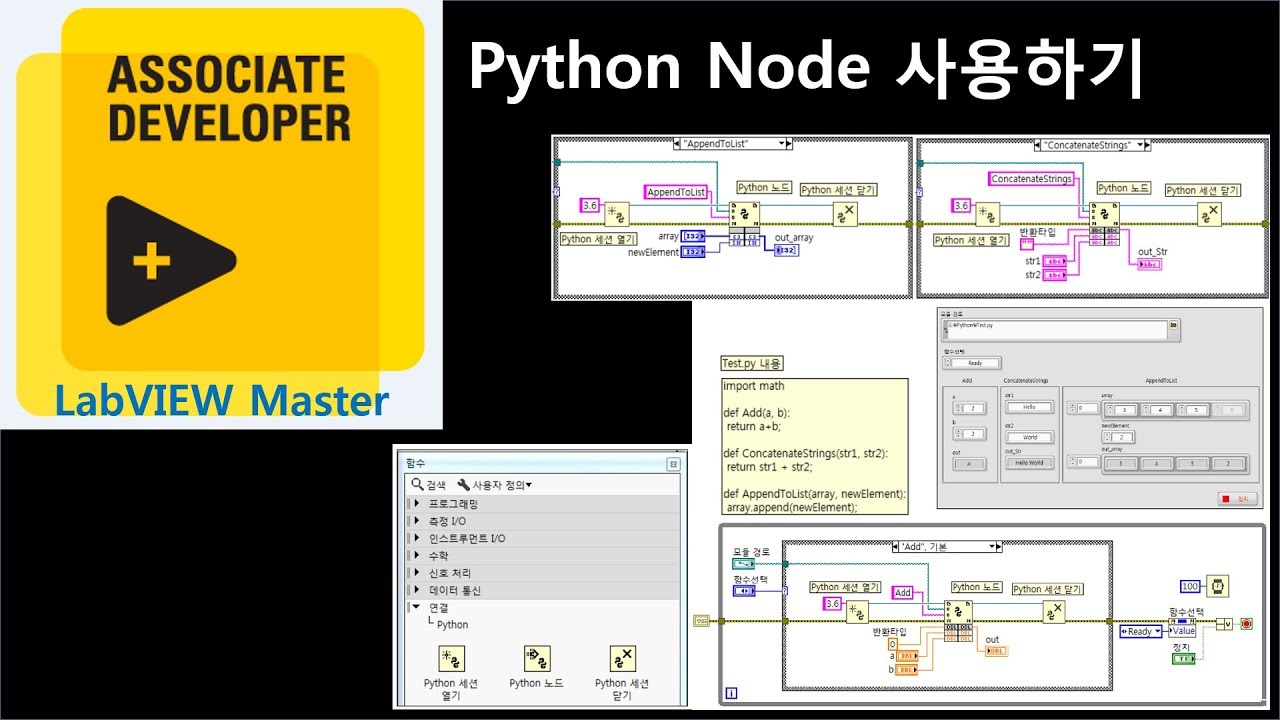The image size is (1280, 720).
Task: Open the 함수선택 Ready ring on front panel
Action: 974,363
